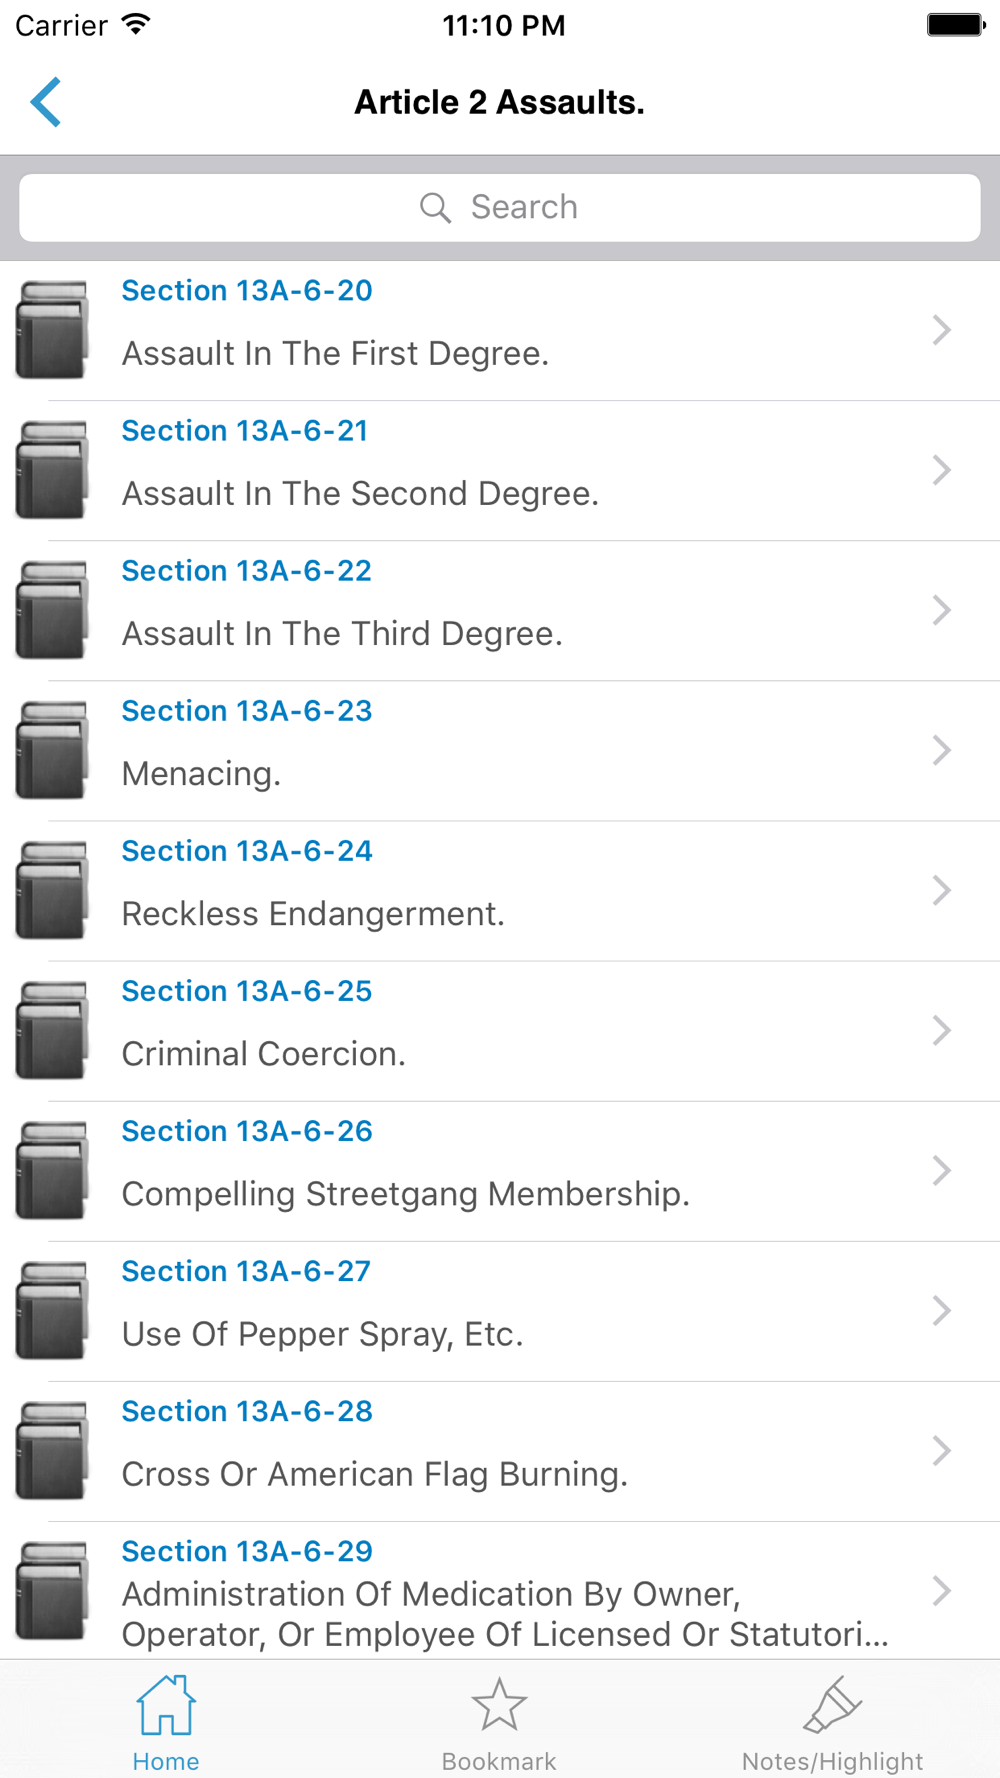Tap the highlighter Notes/Highlight icon
The height and width of the screenshot is (1778, 1000).
(x=832, y=1705)
